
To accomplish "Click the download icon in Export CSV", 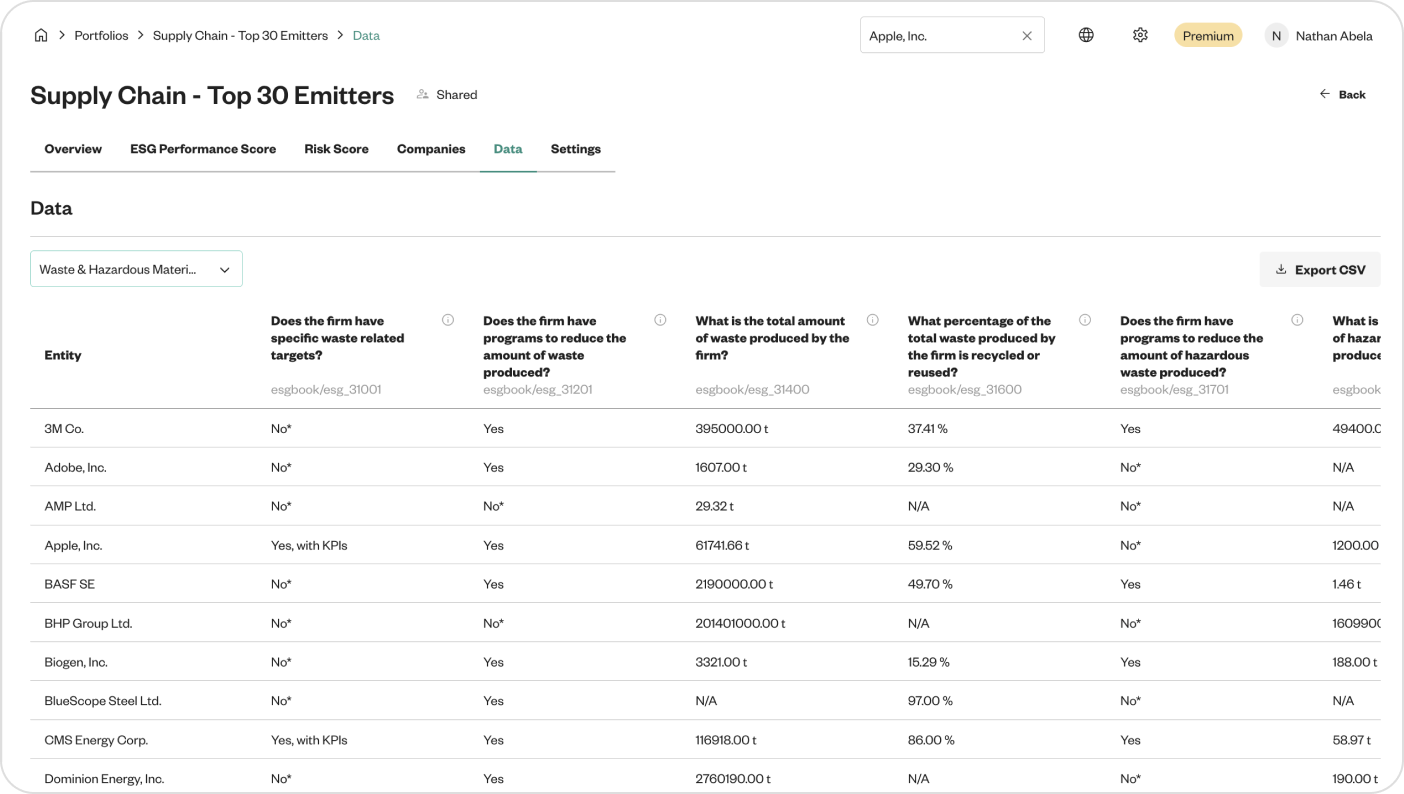I will click(x=1281, y=270).
